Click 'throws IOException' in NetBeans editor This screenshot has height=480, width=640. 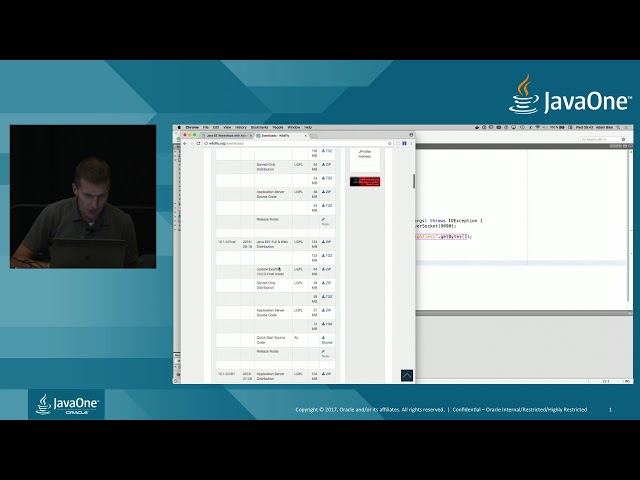pyautogui.click(x=453, y=221)
